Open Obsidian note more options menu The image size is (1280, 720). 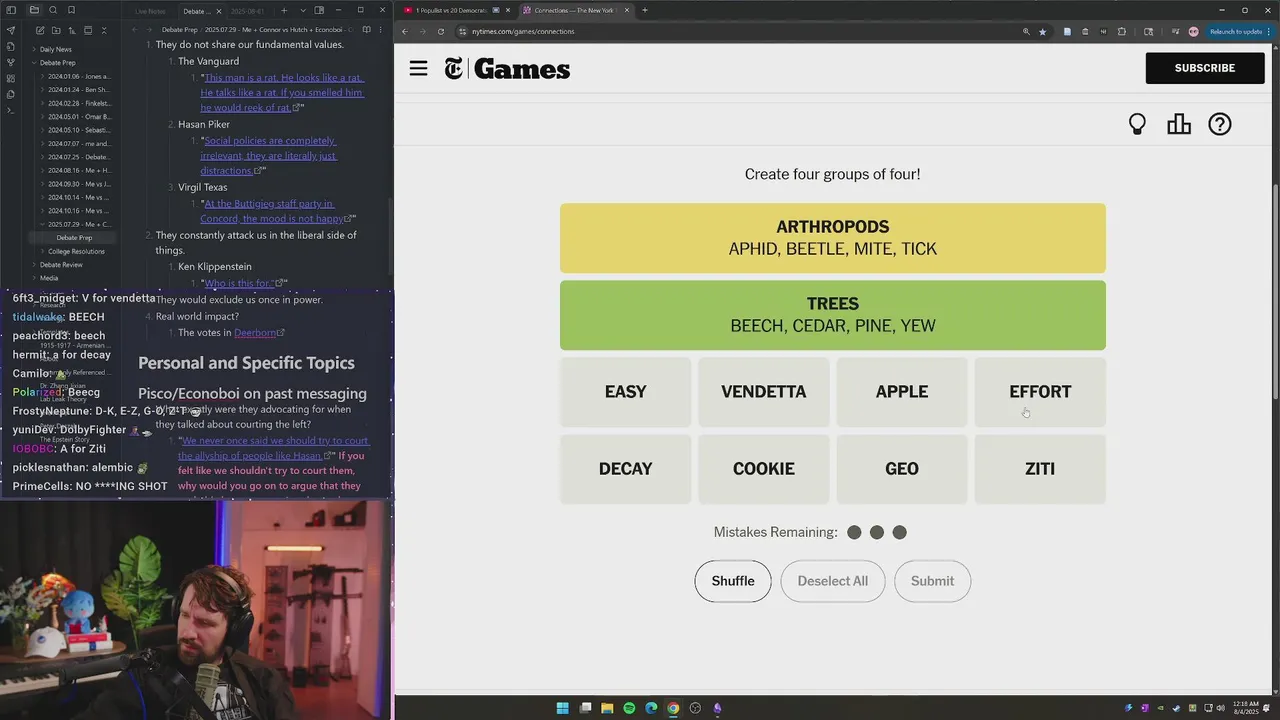[x=381, y=30]
